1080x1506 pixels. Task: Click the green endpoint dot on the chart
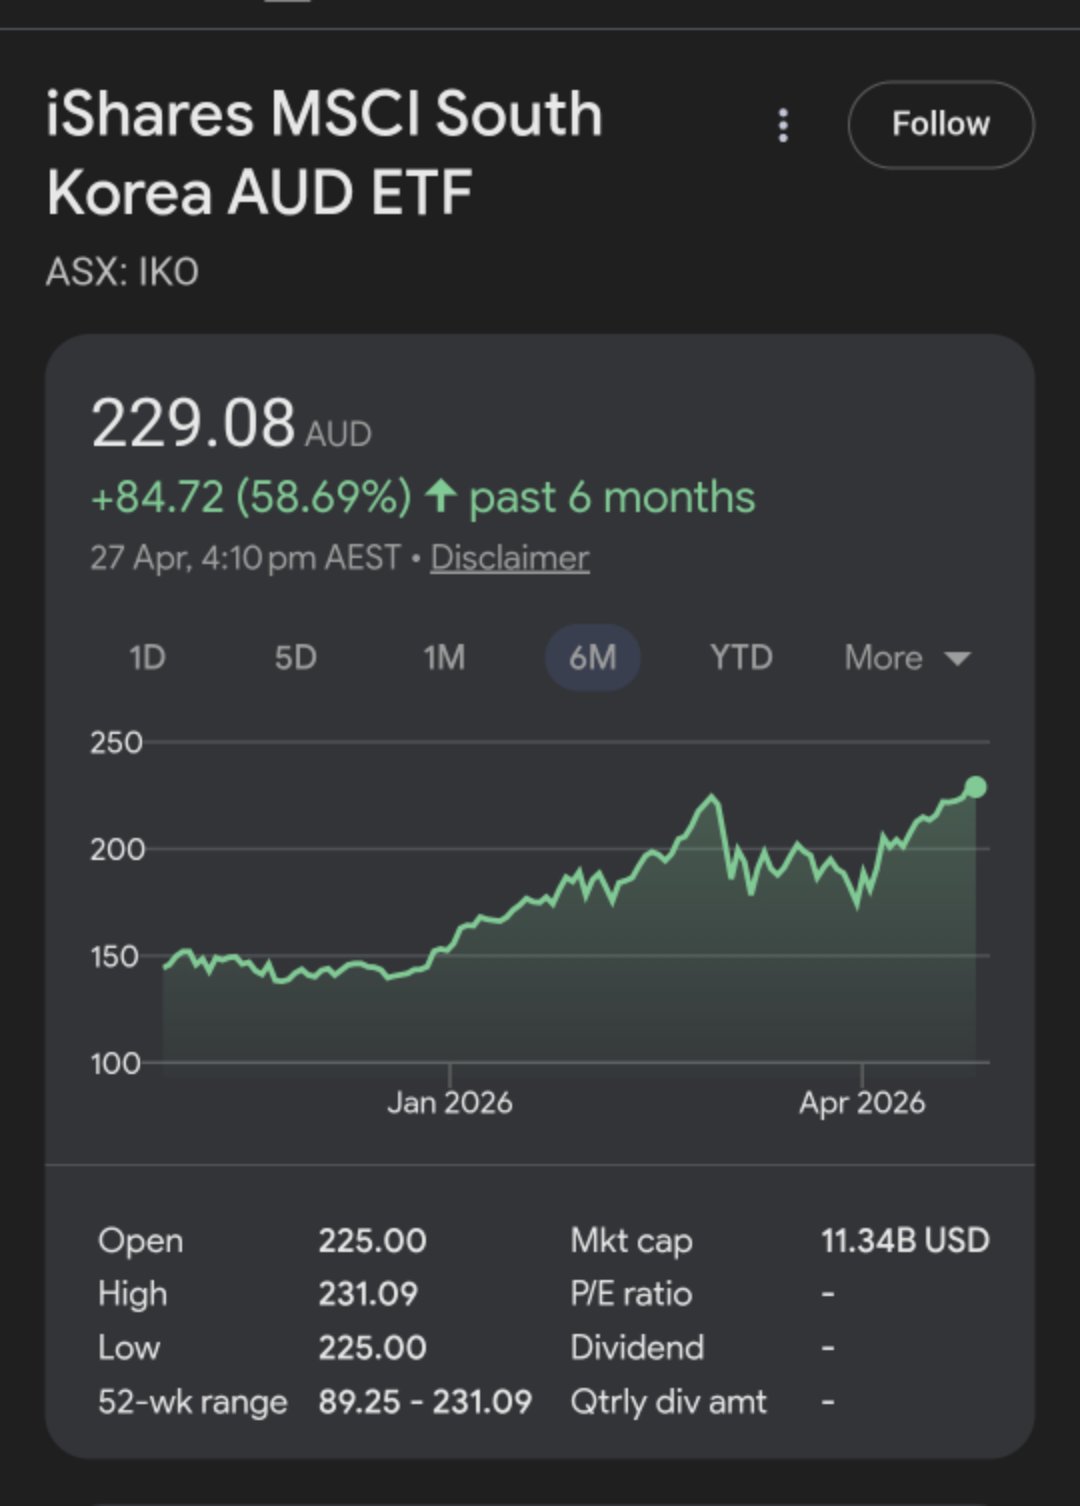975,788
